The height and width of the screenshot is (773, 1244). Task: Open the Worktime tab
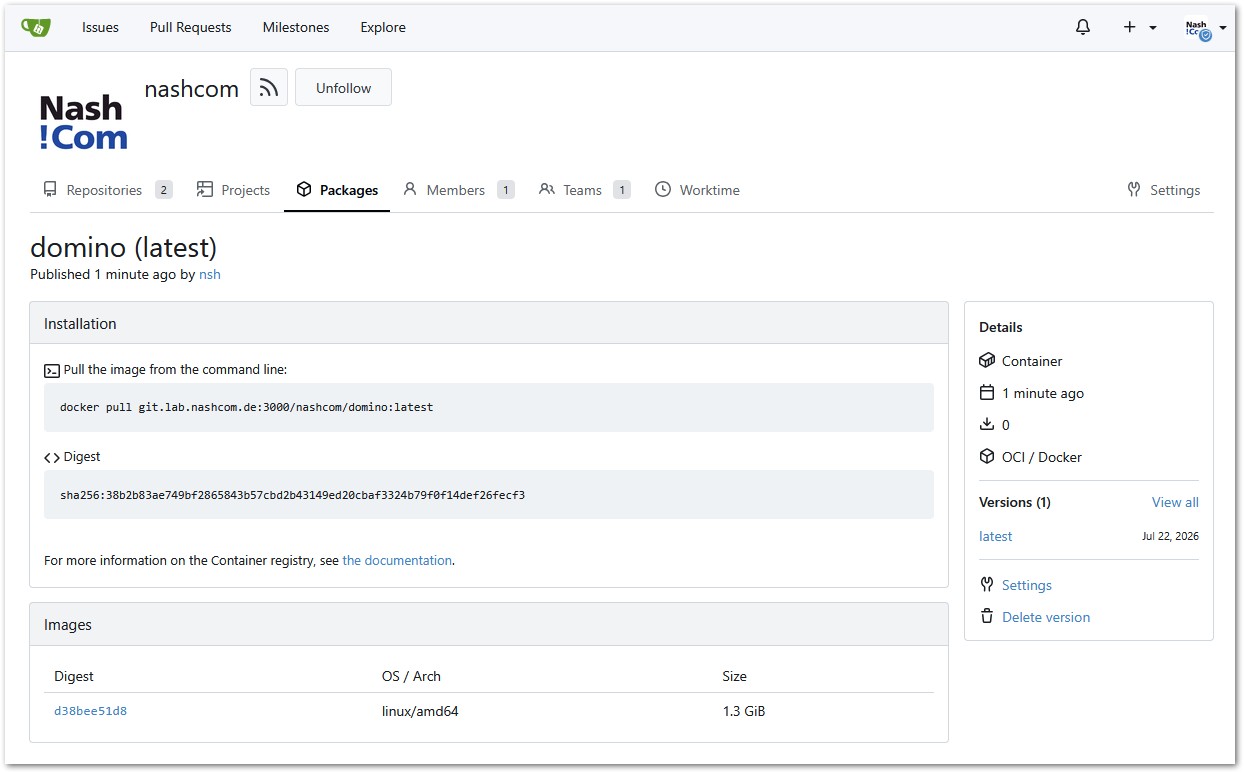[x=697, y=190]
